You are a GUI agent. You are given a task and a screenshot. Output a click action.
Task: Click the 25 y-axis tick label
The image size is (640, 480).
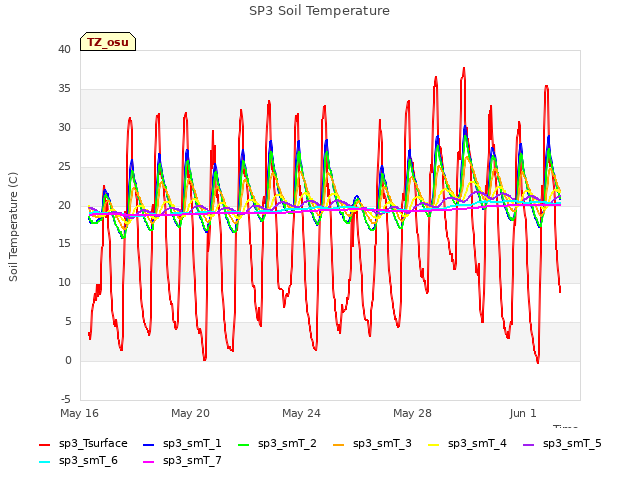(64, 167)
